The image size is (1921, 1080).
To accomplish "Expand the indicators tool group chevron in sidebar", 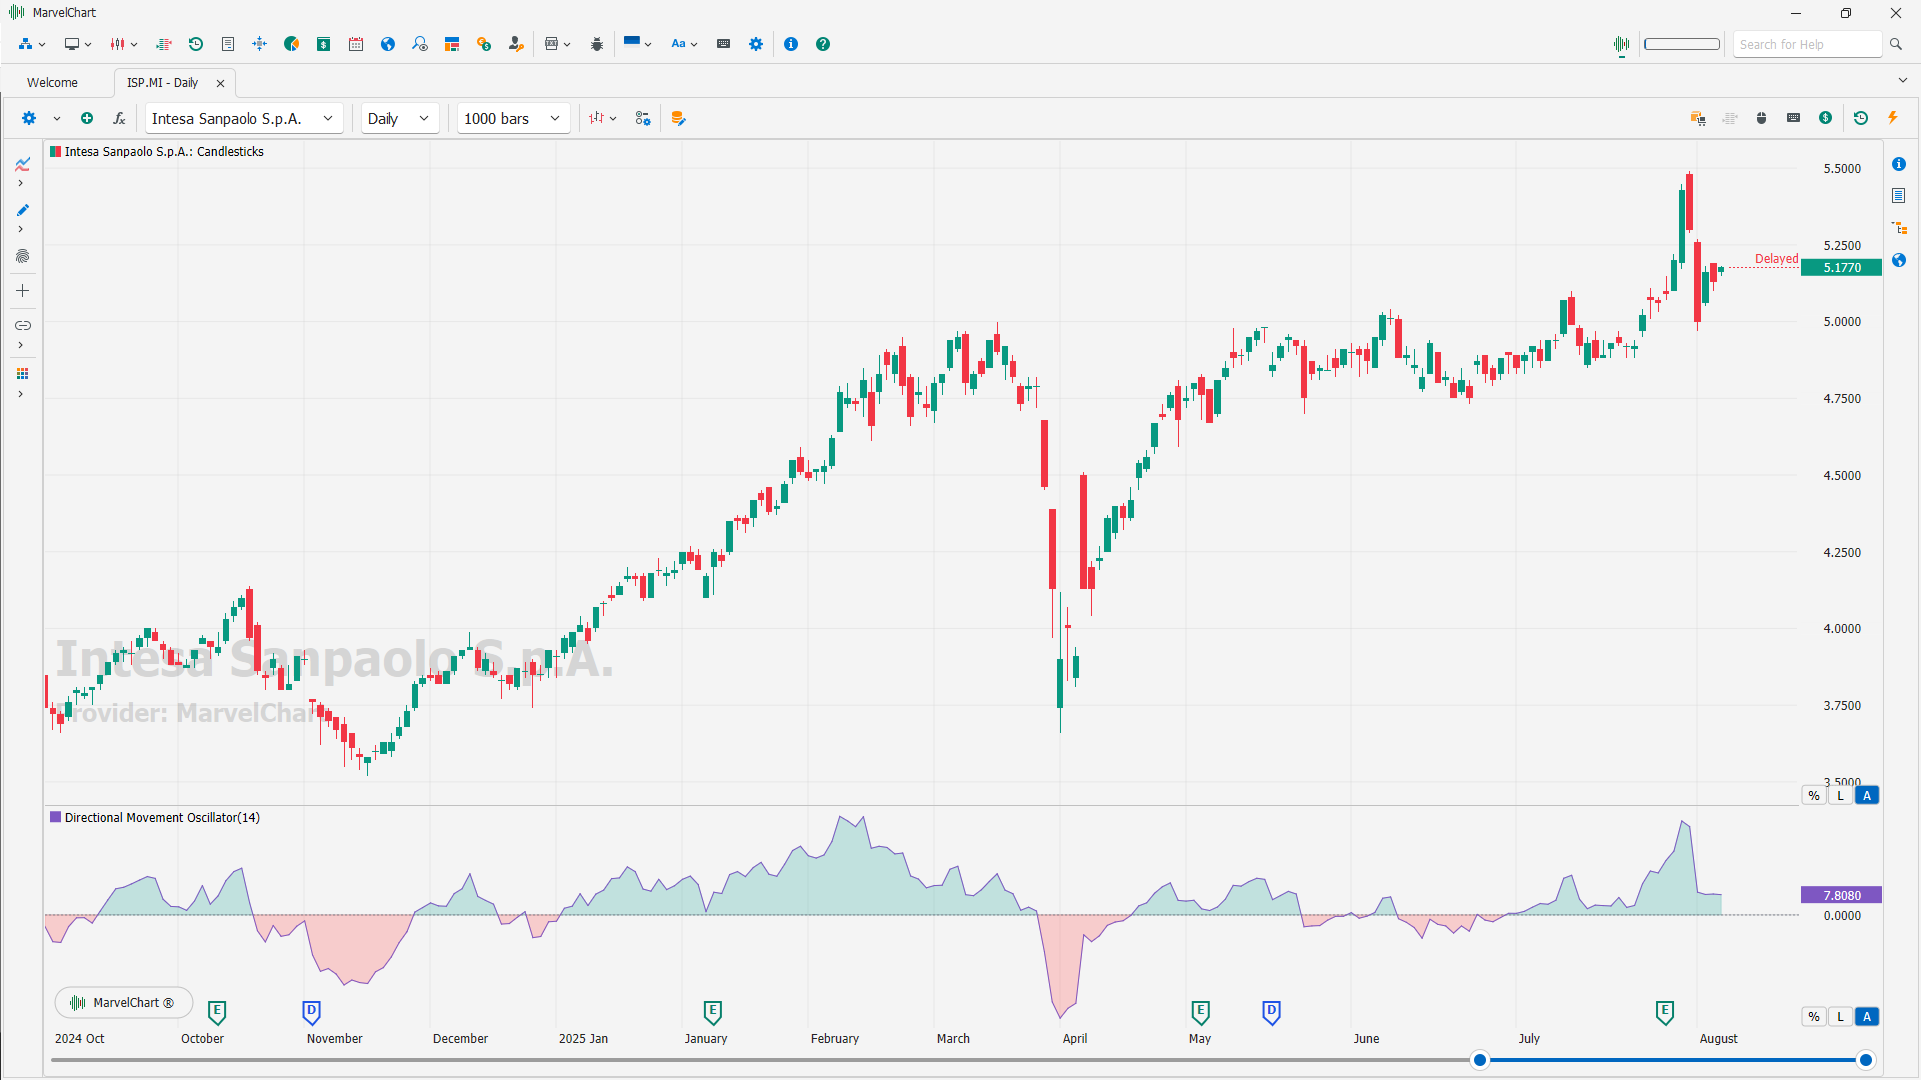I will coord(20,184).
